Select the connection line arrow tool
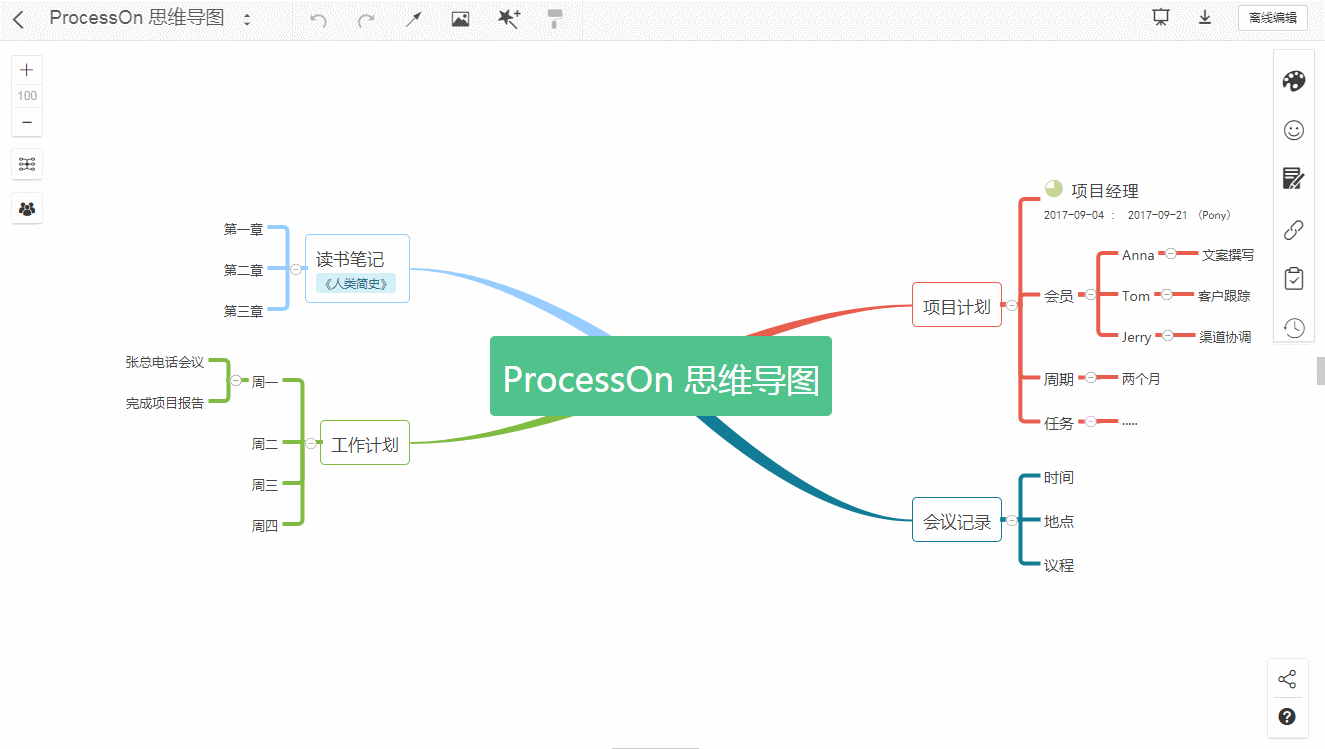 413,19
